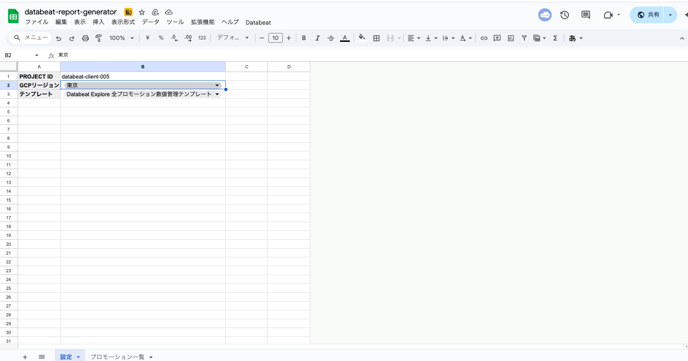Select the paint format tool
688x361 pixels.
click(x=99, y=39)
